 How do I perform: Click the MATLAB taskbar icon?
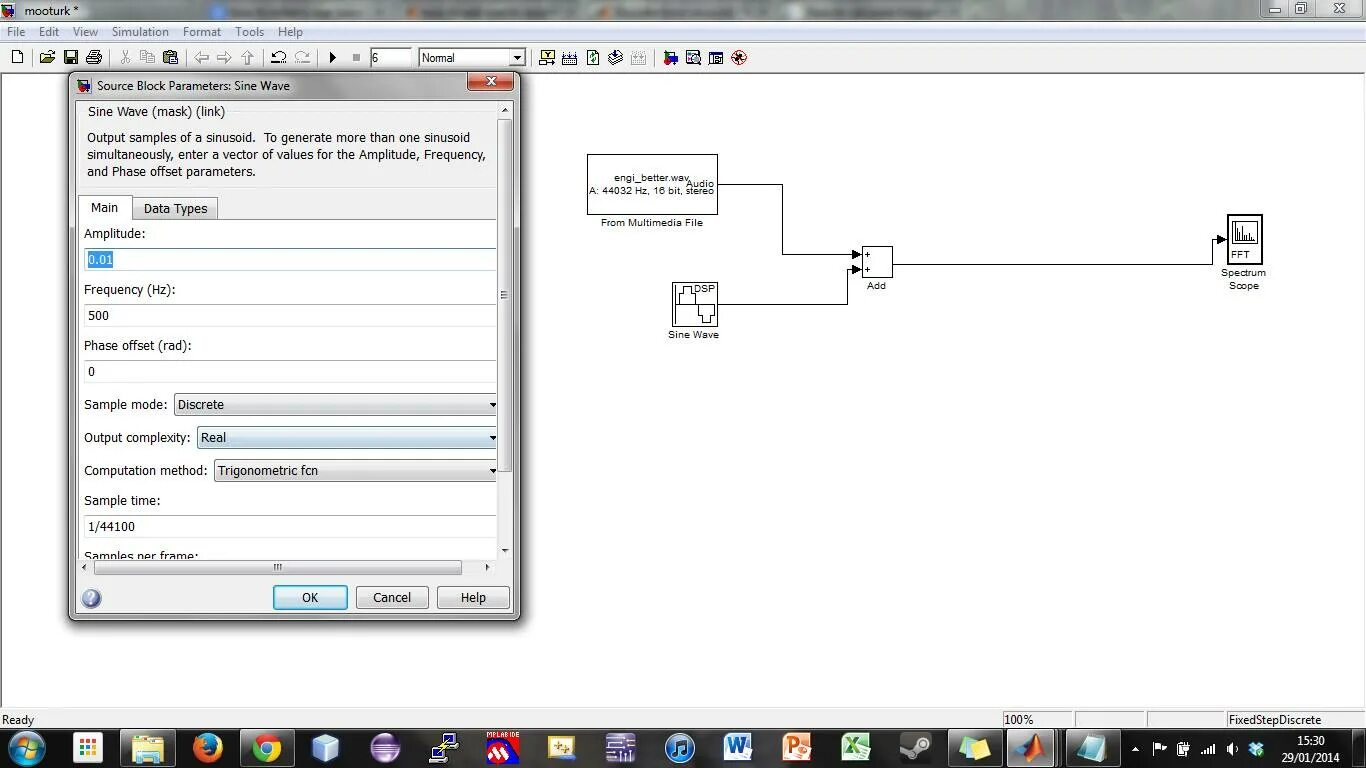coord(1030,748)
